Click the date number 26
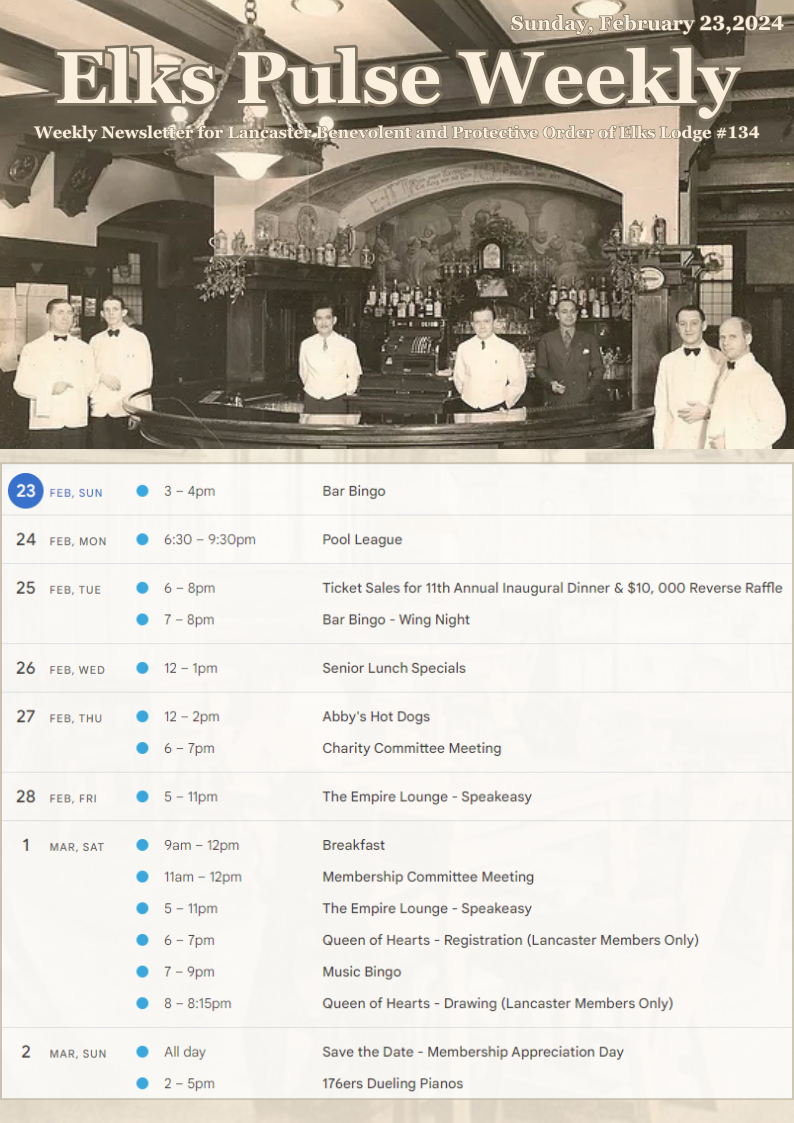 26,668
